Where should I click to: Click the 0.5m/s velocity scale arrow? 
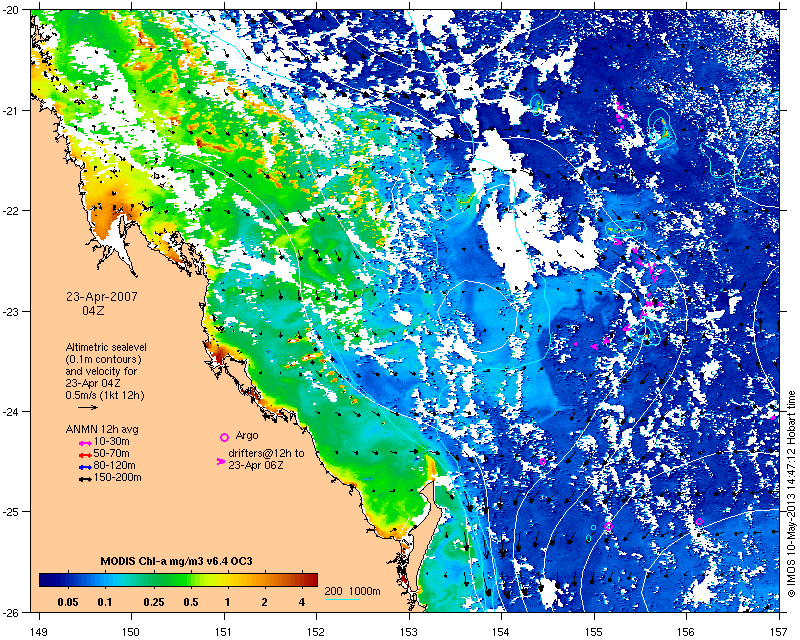88,407
